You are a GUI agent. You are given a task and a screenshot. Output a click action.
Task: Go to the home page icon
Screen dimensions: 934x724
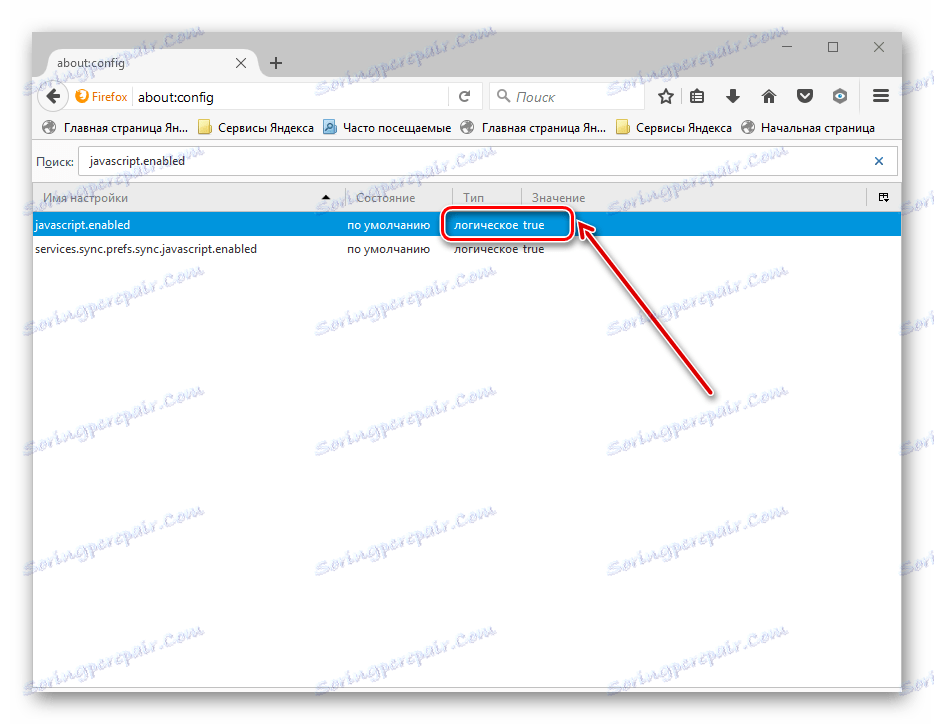pos(769,97)
